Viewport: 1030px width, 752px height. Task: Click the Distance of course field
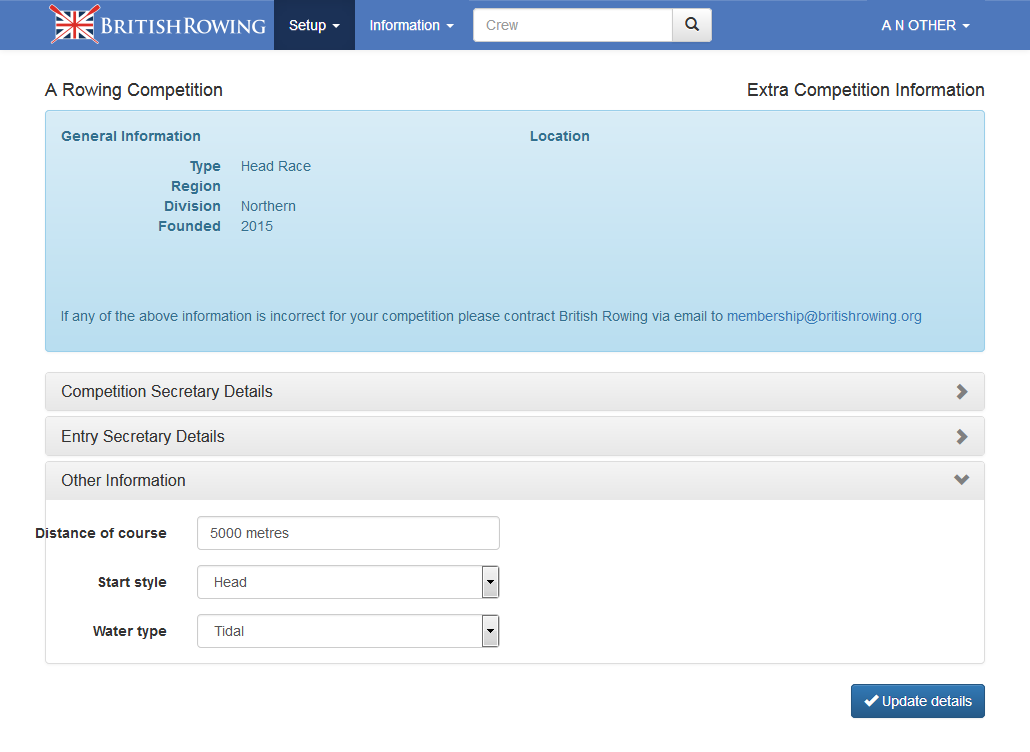pyautogui.click(x=348, y=533)
